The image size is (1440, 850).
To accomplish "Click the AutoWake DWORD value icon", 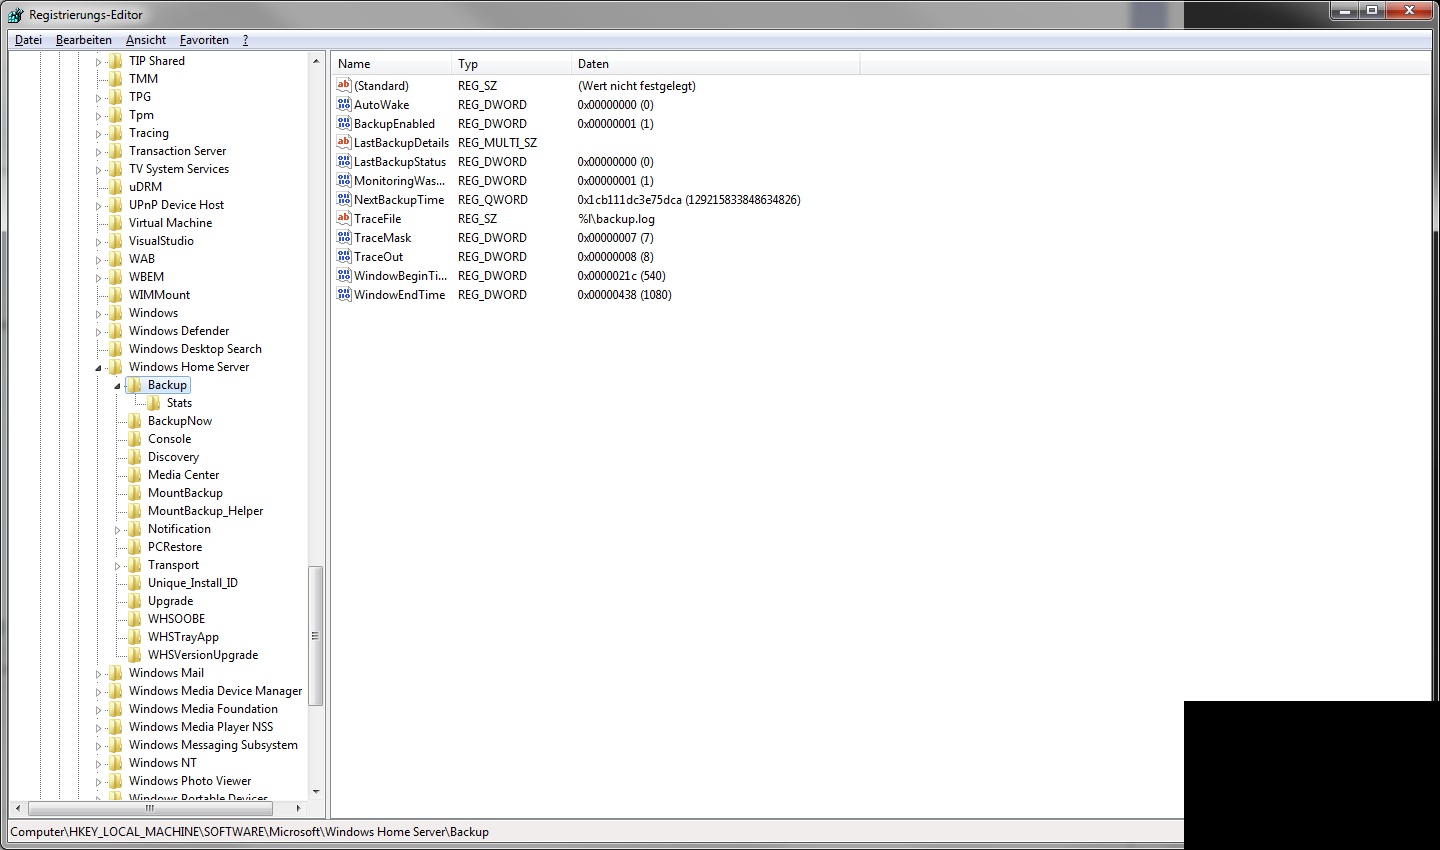I will pyautogui.click(x=344, y=104).
